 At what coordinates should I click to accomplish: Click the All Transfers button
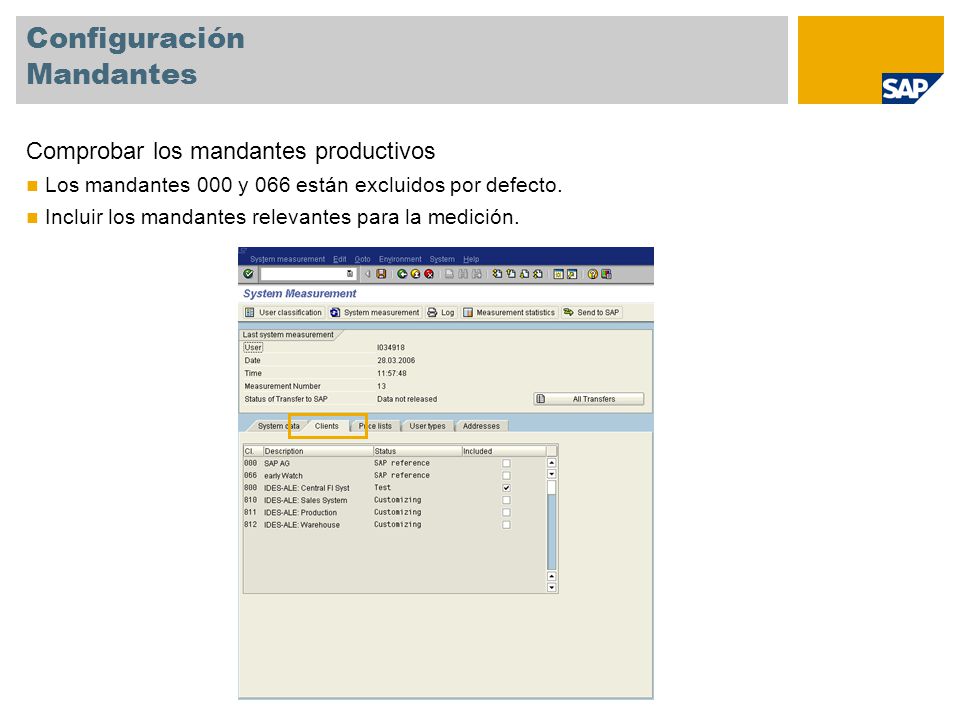click(x=588, y=399)
